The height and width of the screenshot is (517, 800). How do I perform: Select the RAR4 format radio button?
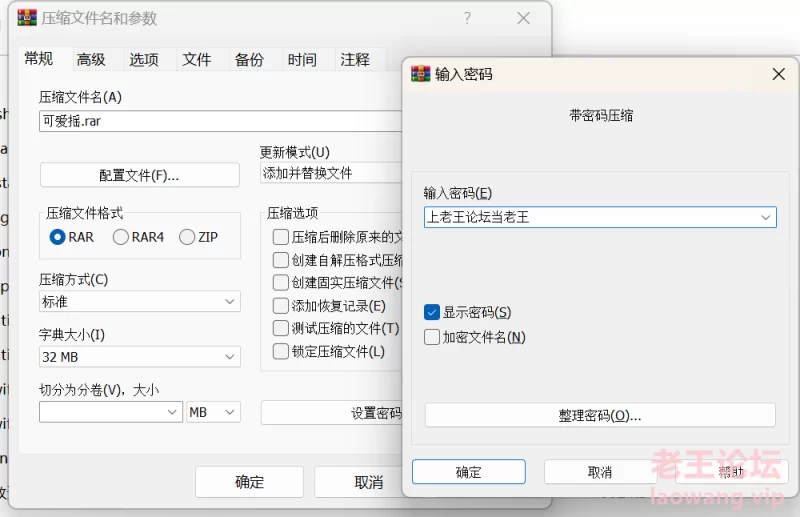pos(121,237)
